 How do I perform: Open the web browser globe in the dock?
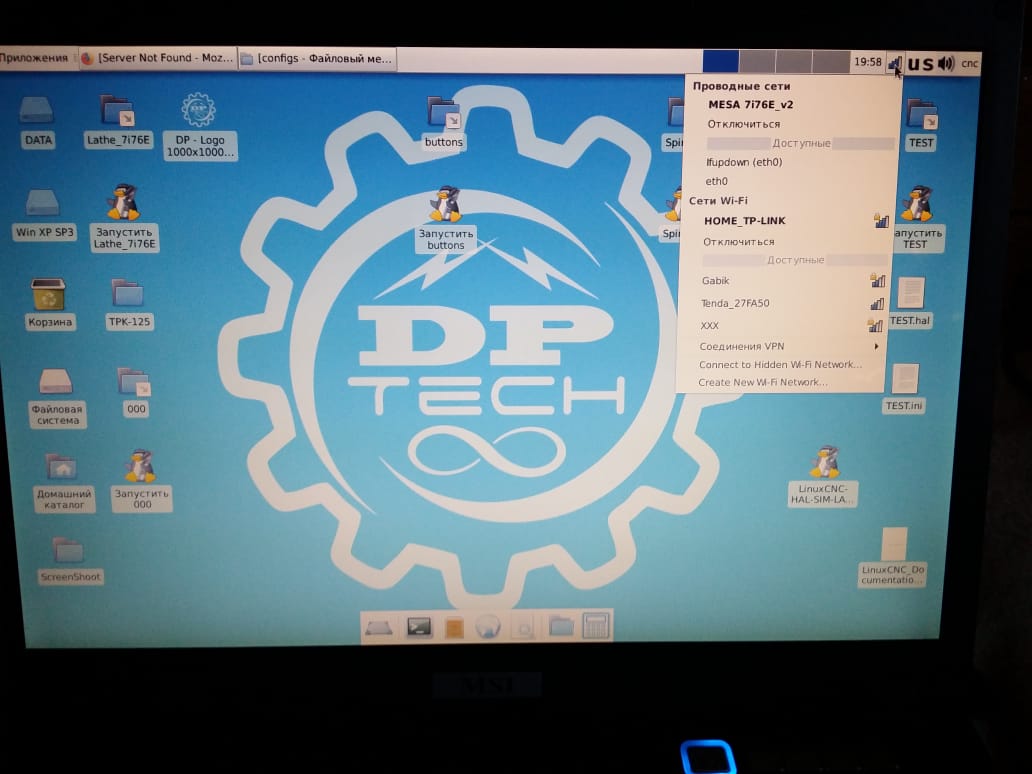(488, 627)
